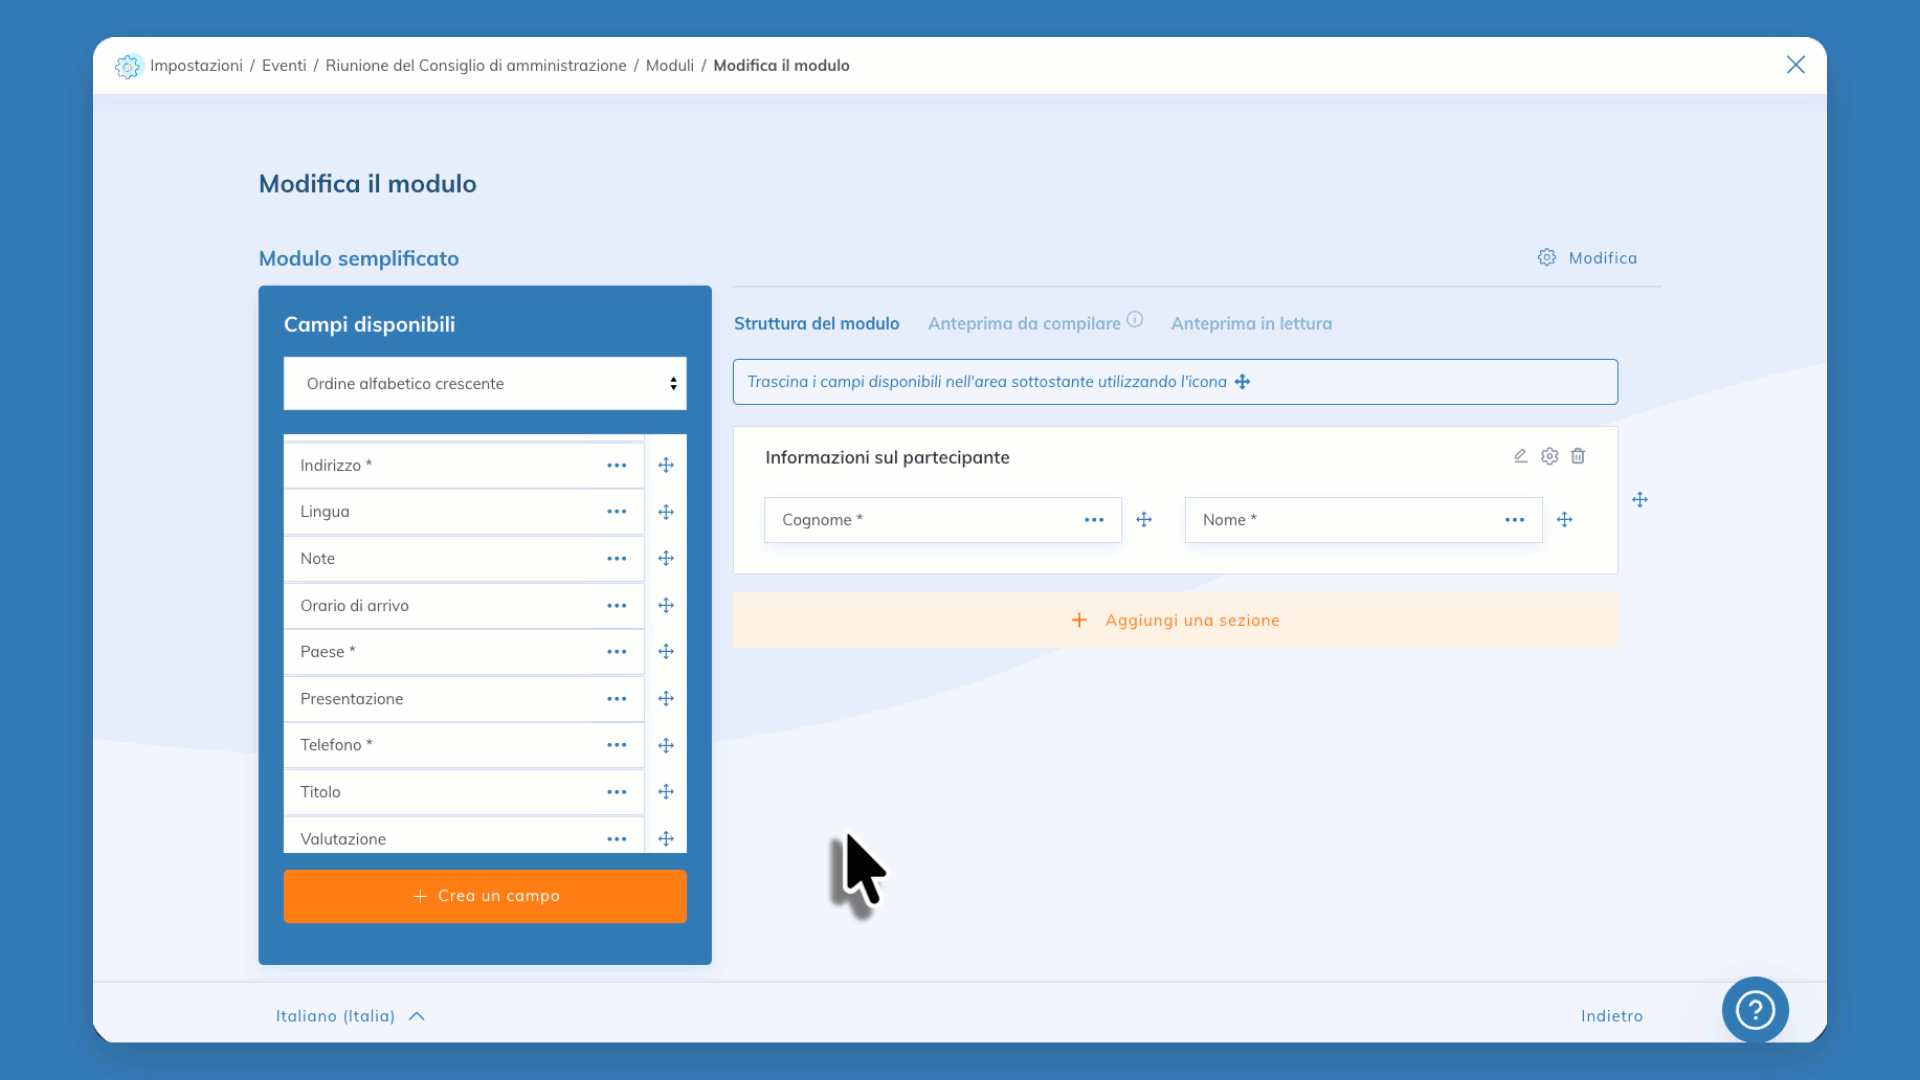The height and width of the screenshot is (1080, 1920).
Task: Open the options menu for the Telefono field
Action: 616,744
